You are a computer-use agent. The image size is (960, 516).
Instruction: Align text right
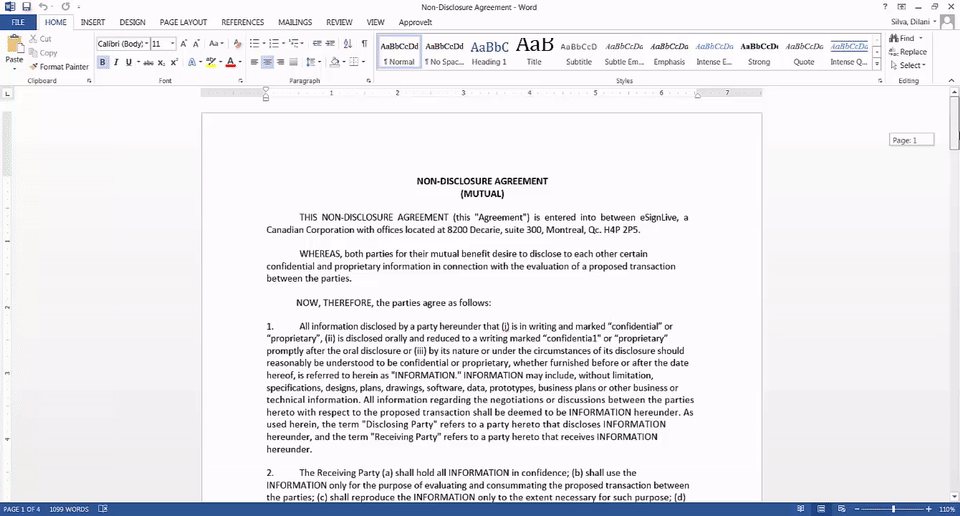pos(280,62)
